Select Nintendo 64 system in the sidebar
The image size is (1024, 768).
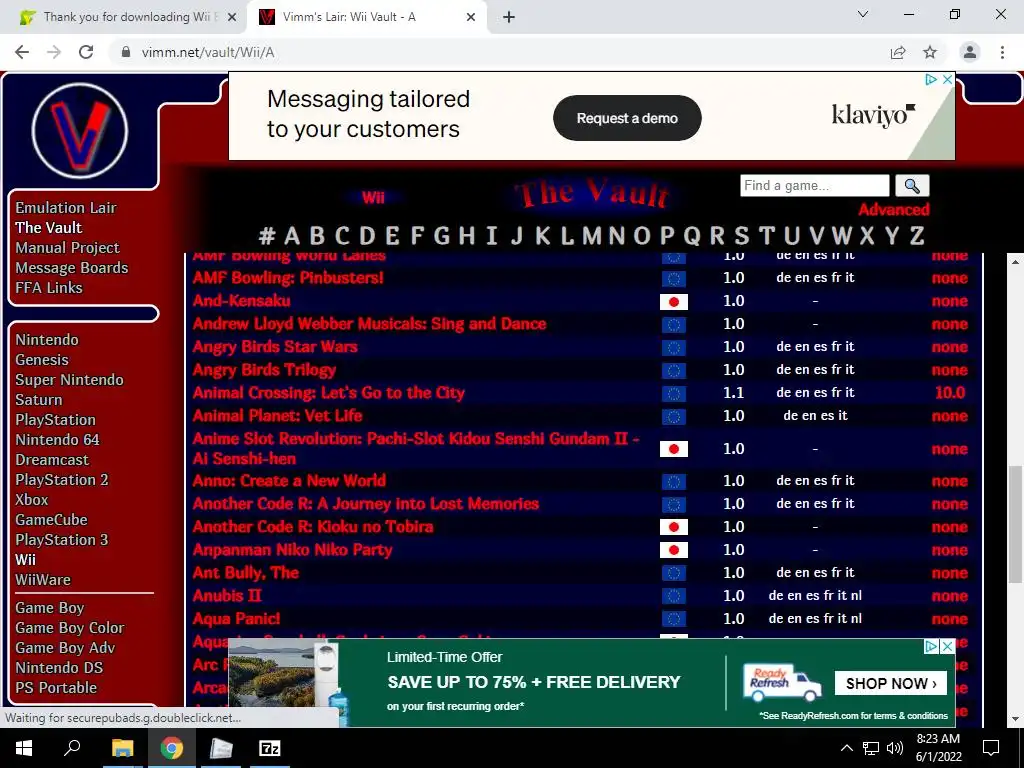(x=57, y=440)
